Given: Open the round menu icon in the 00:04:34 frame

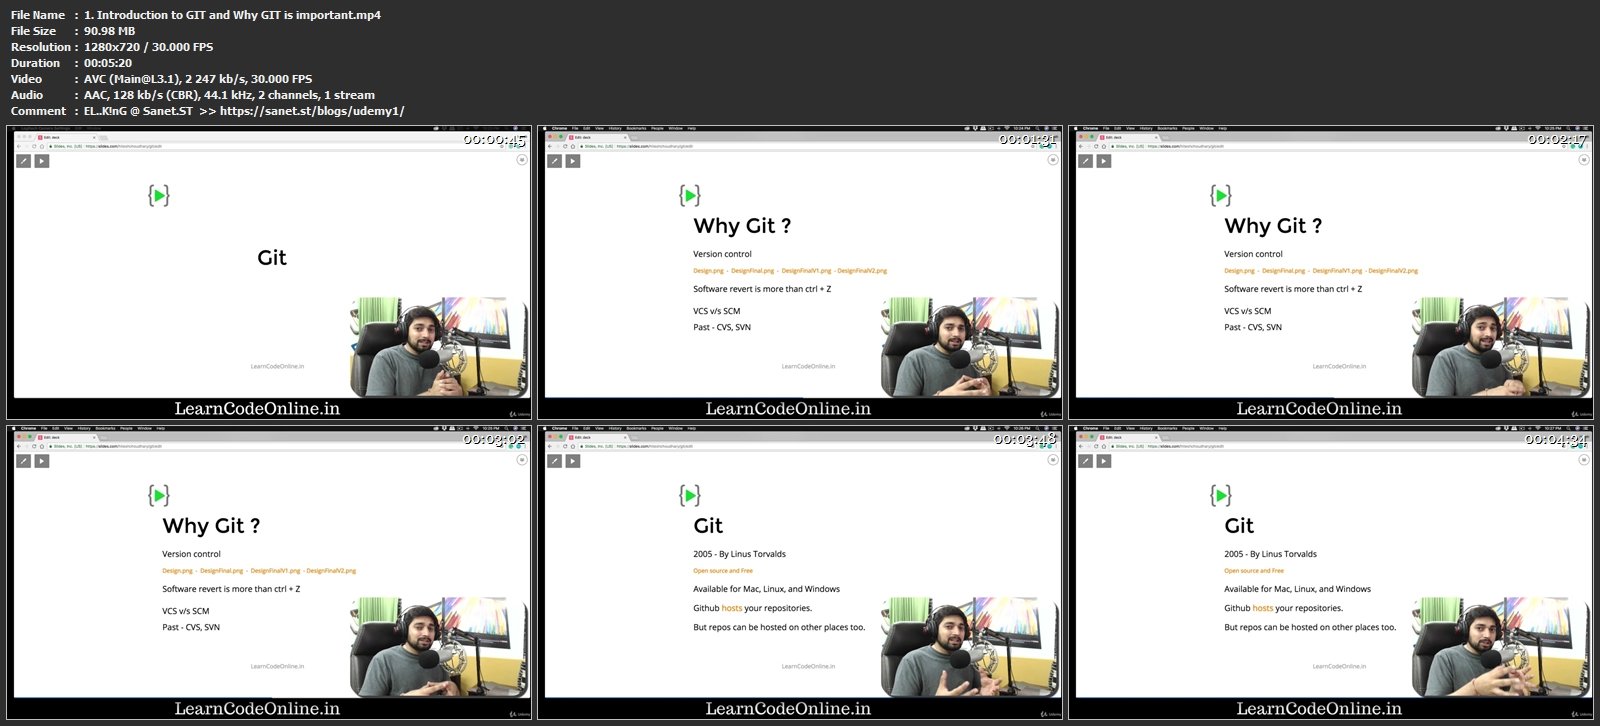Looking at the screenshot, I should [1583, 459].
